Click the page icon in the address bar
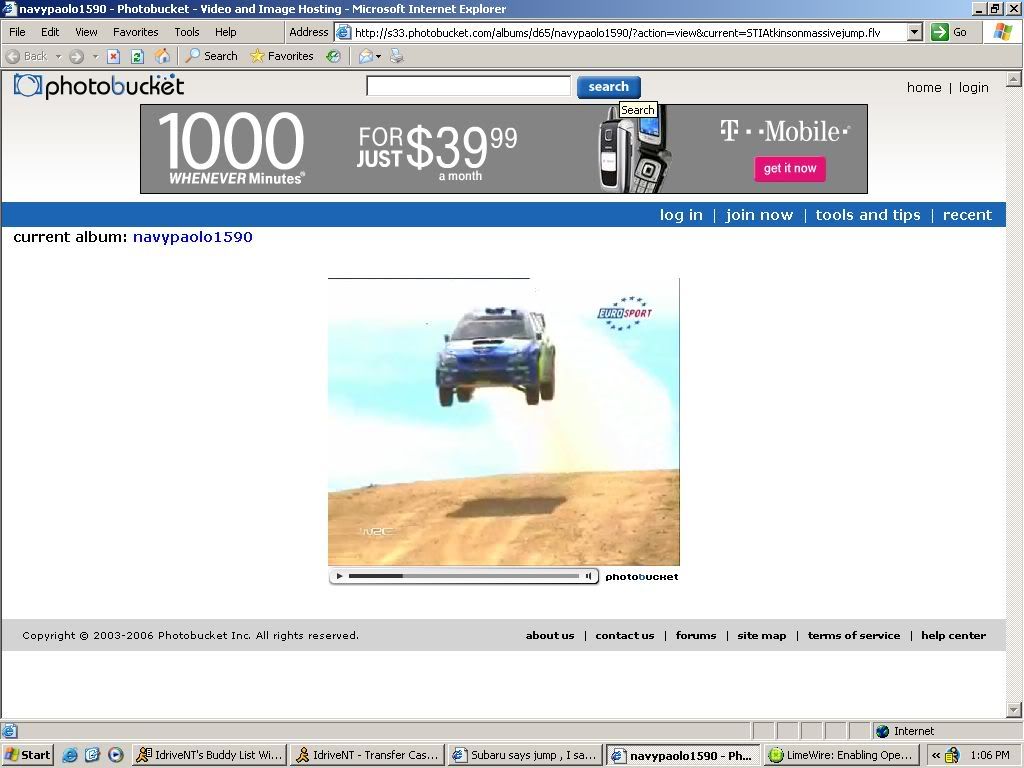 pos(344,32)
